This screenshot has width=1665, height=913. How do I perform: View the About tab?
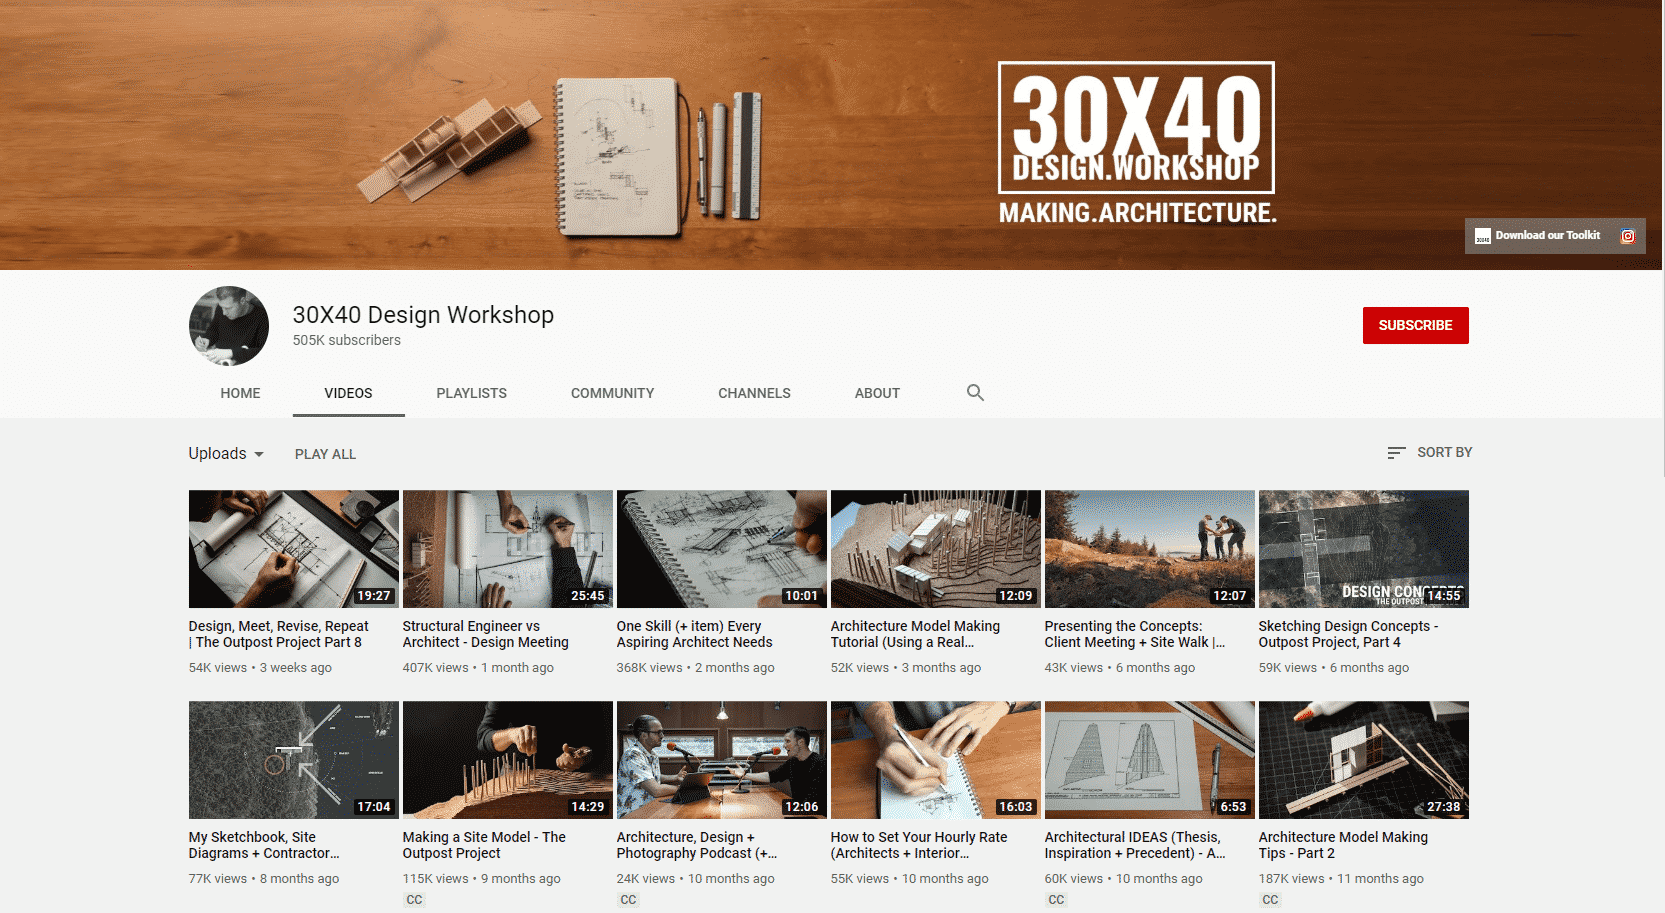[x=877, y=393]
